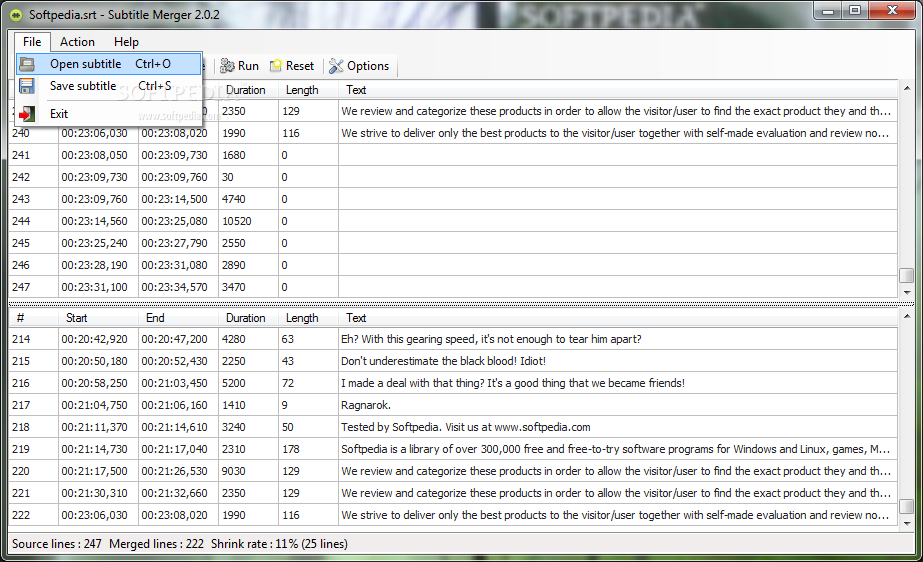
Task: Click the Reset toolbar label
Action: pyautogui.click(x=300, y=66)
